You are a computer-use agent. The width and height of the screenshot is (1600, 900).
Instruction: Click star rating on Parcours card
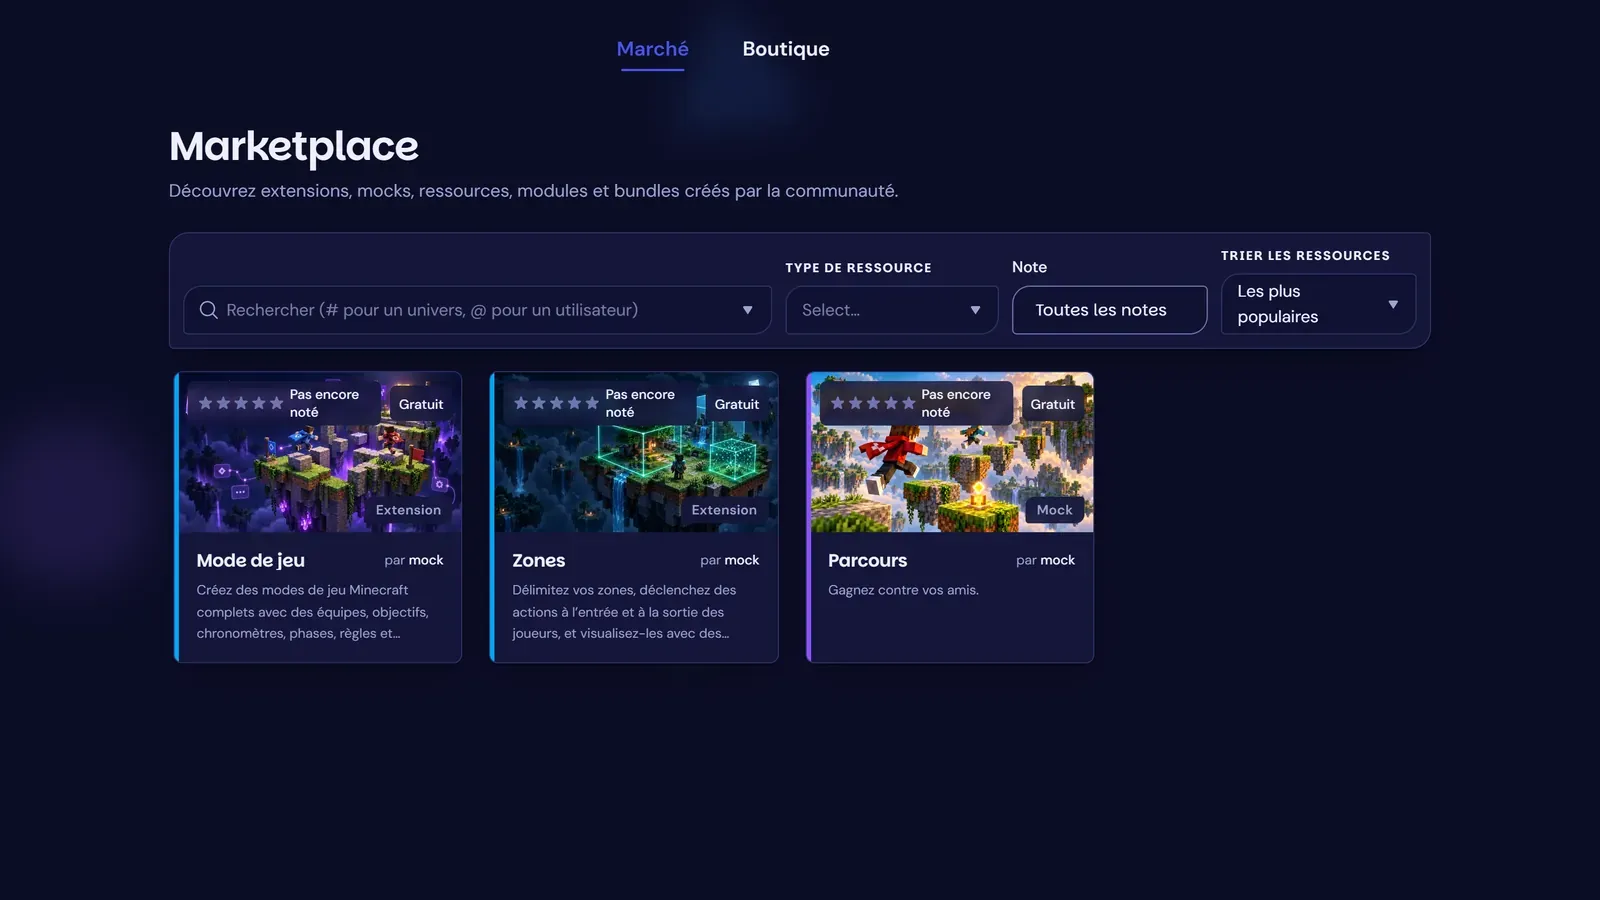point(872,403)
